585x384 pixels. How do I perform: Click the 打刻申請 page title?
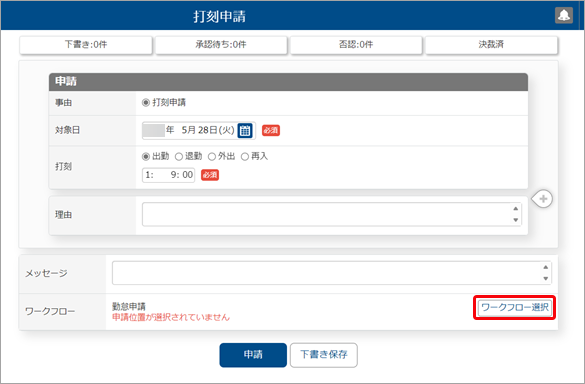pyautogui.click(x=219, y=16)
